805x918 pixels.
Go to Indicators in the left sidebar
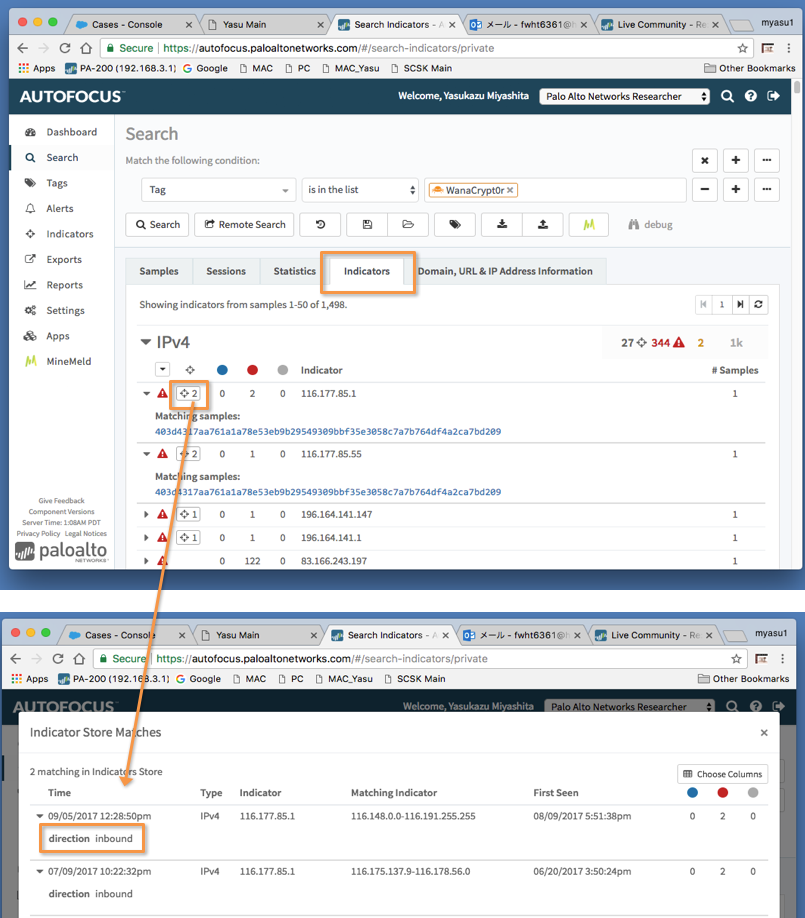click(x=59, y=234)
